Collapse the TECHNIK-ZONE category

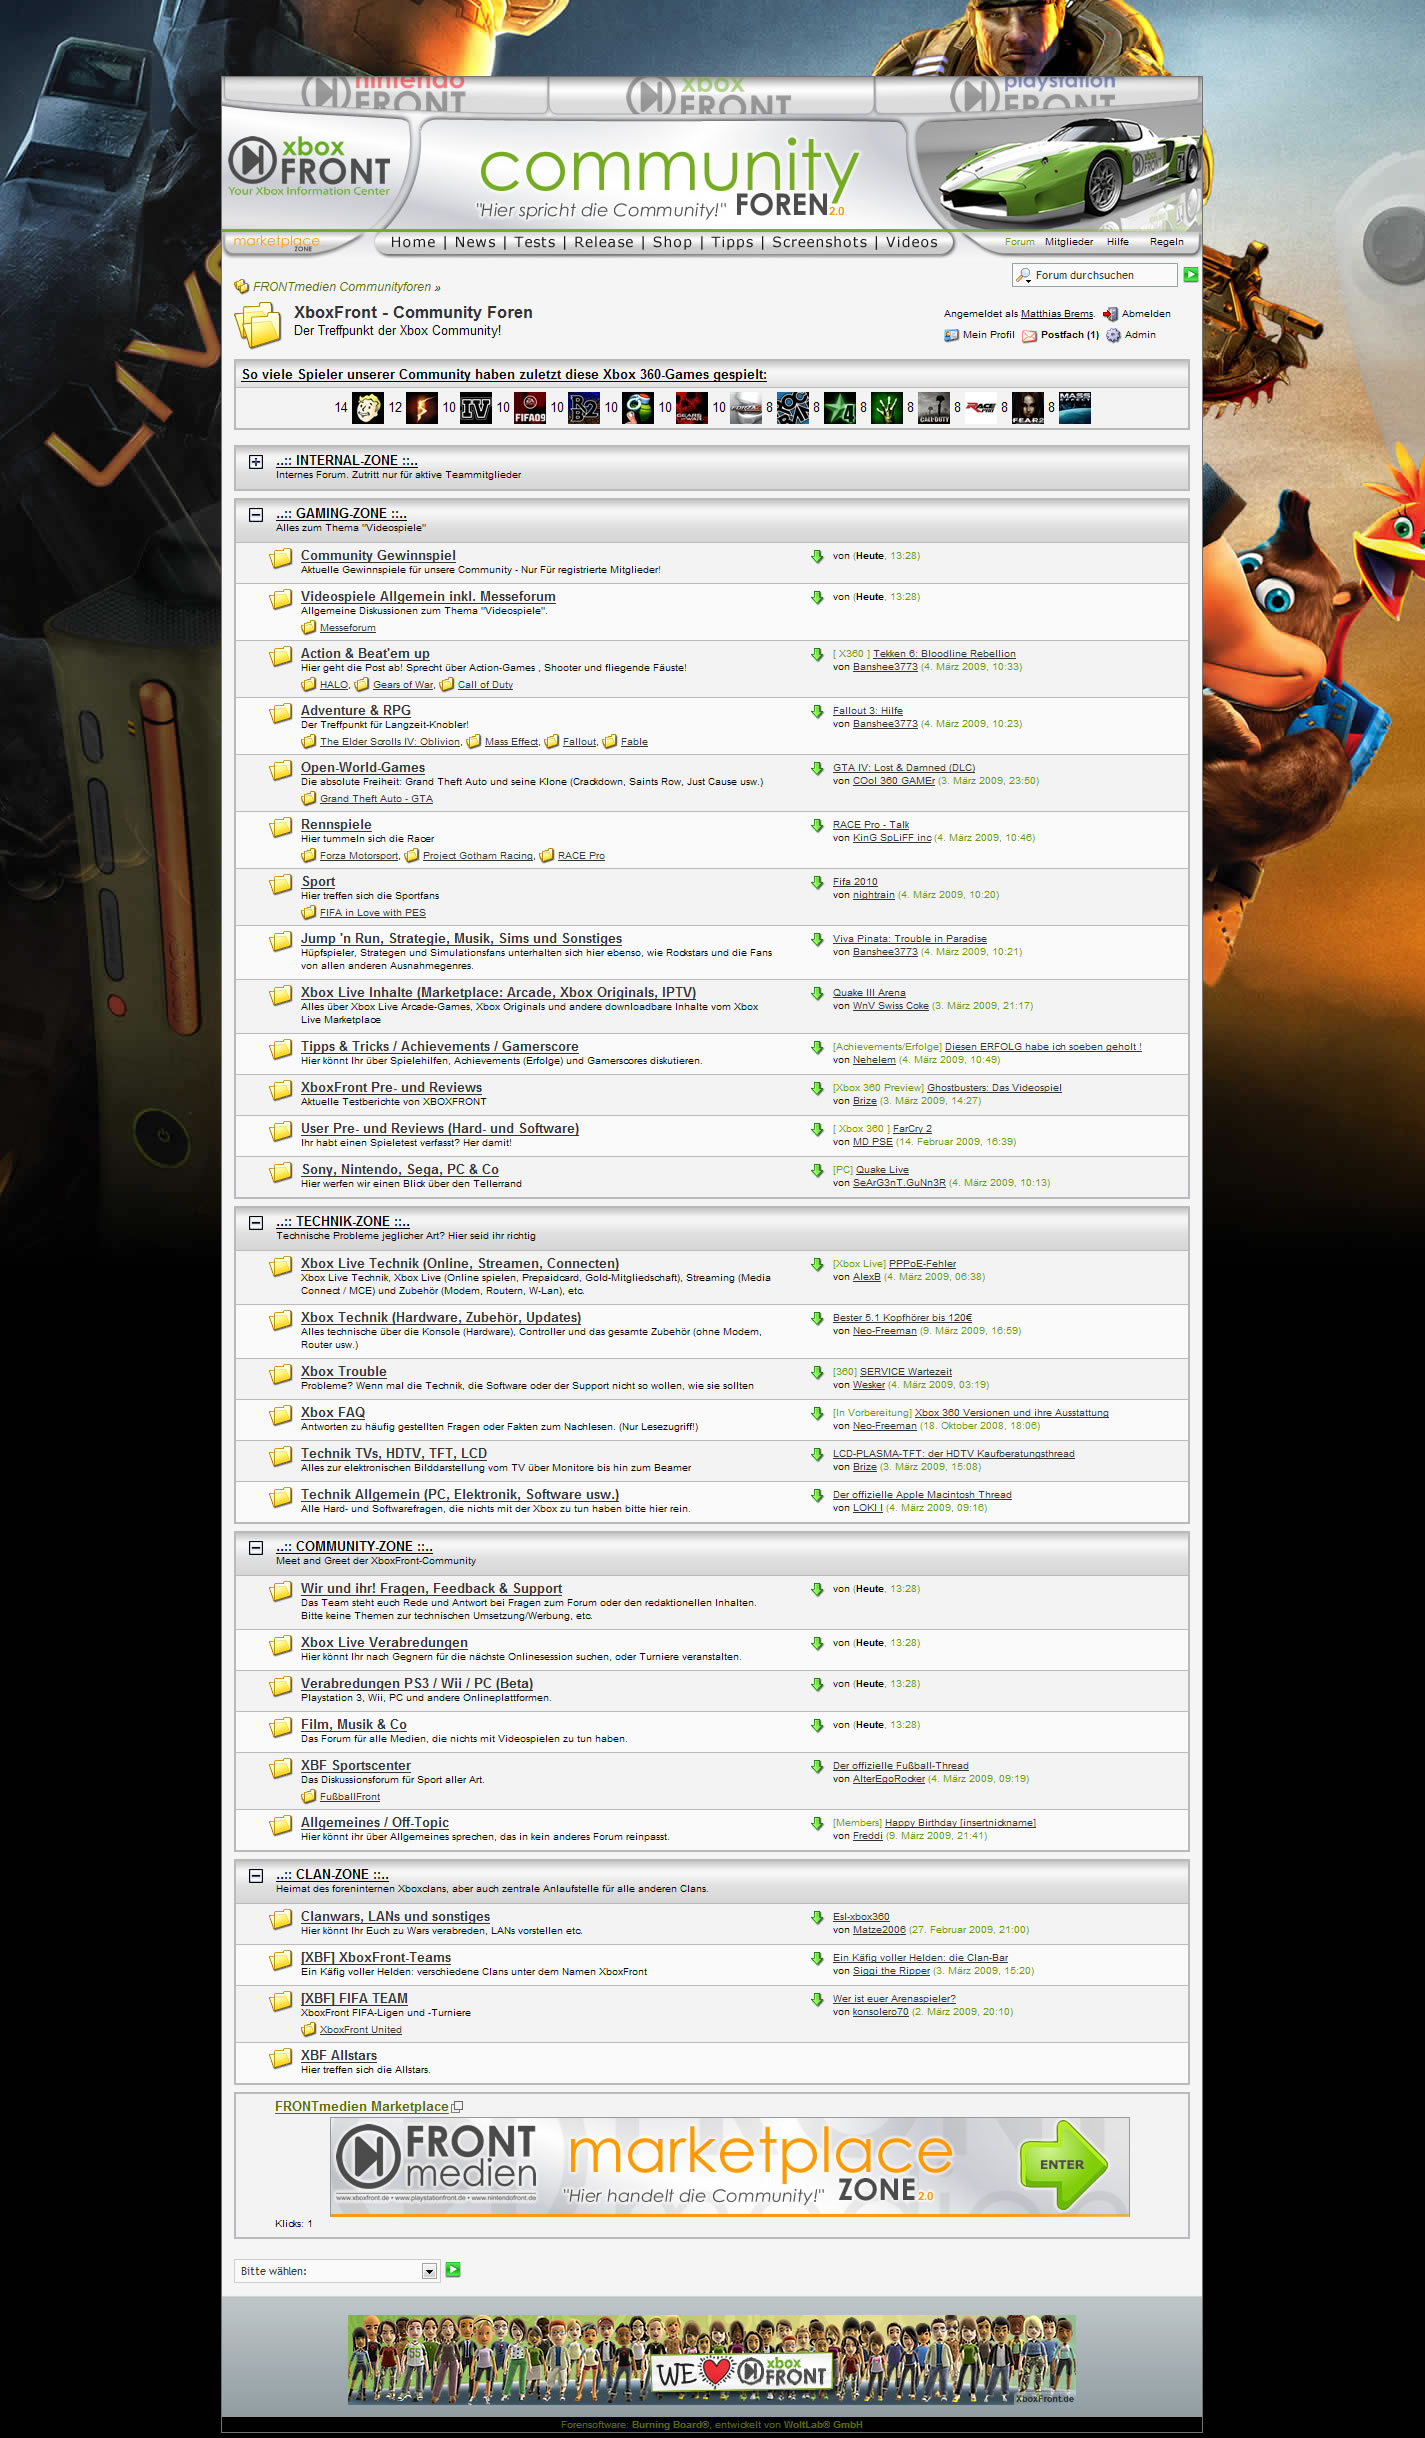(256, 1223)
